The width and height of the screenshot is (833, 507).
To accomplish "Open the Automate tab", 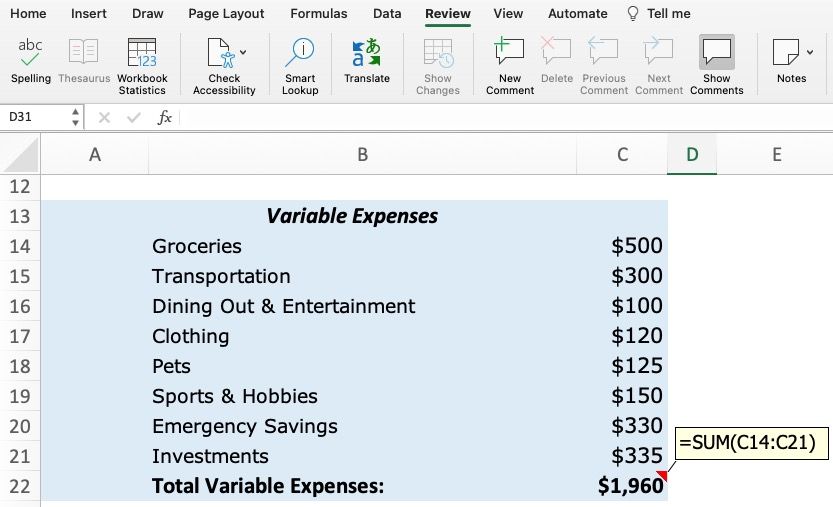I will point(578,14).
